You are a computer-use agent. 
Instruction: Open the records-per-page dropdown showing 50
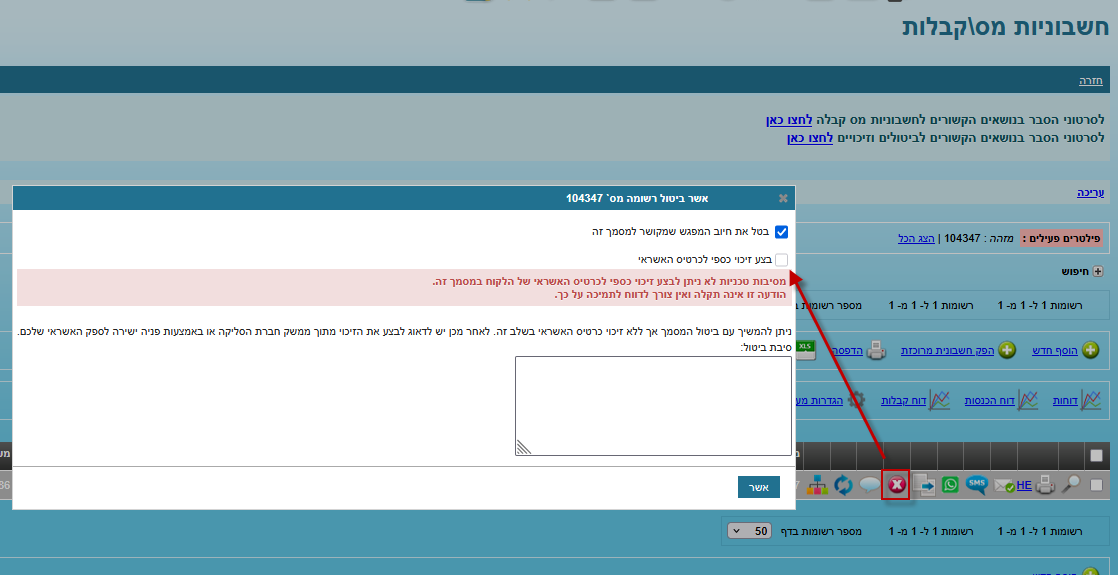749,531
